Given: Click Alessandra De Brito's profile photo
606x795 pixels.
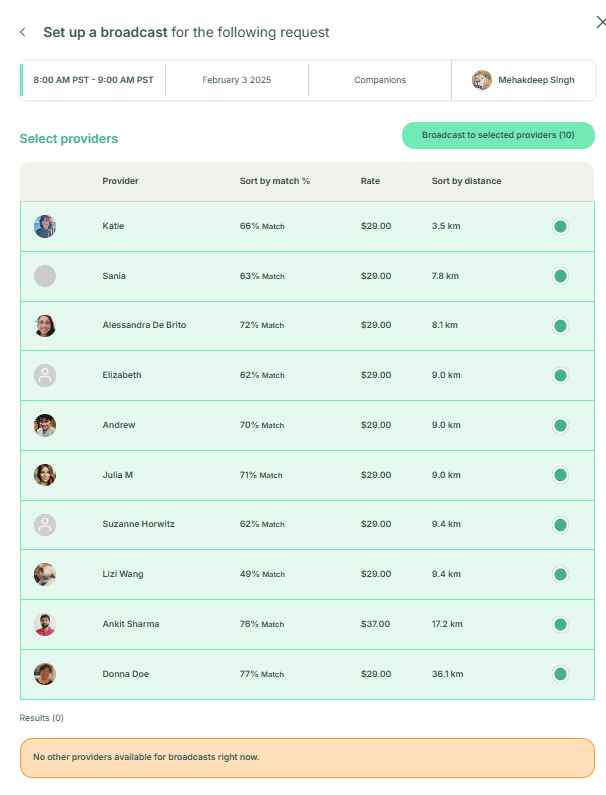Looking at the screenshot, I should tap(45, 325).
